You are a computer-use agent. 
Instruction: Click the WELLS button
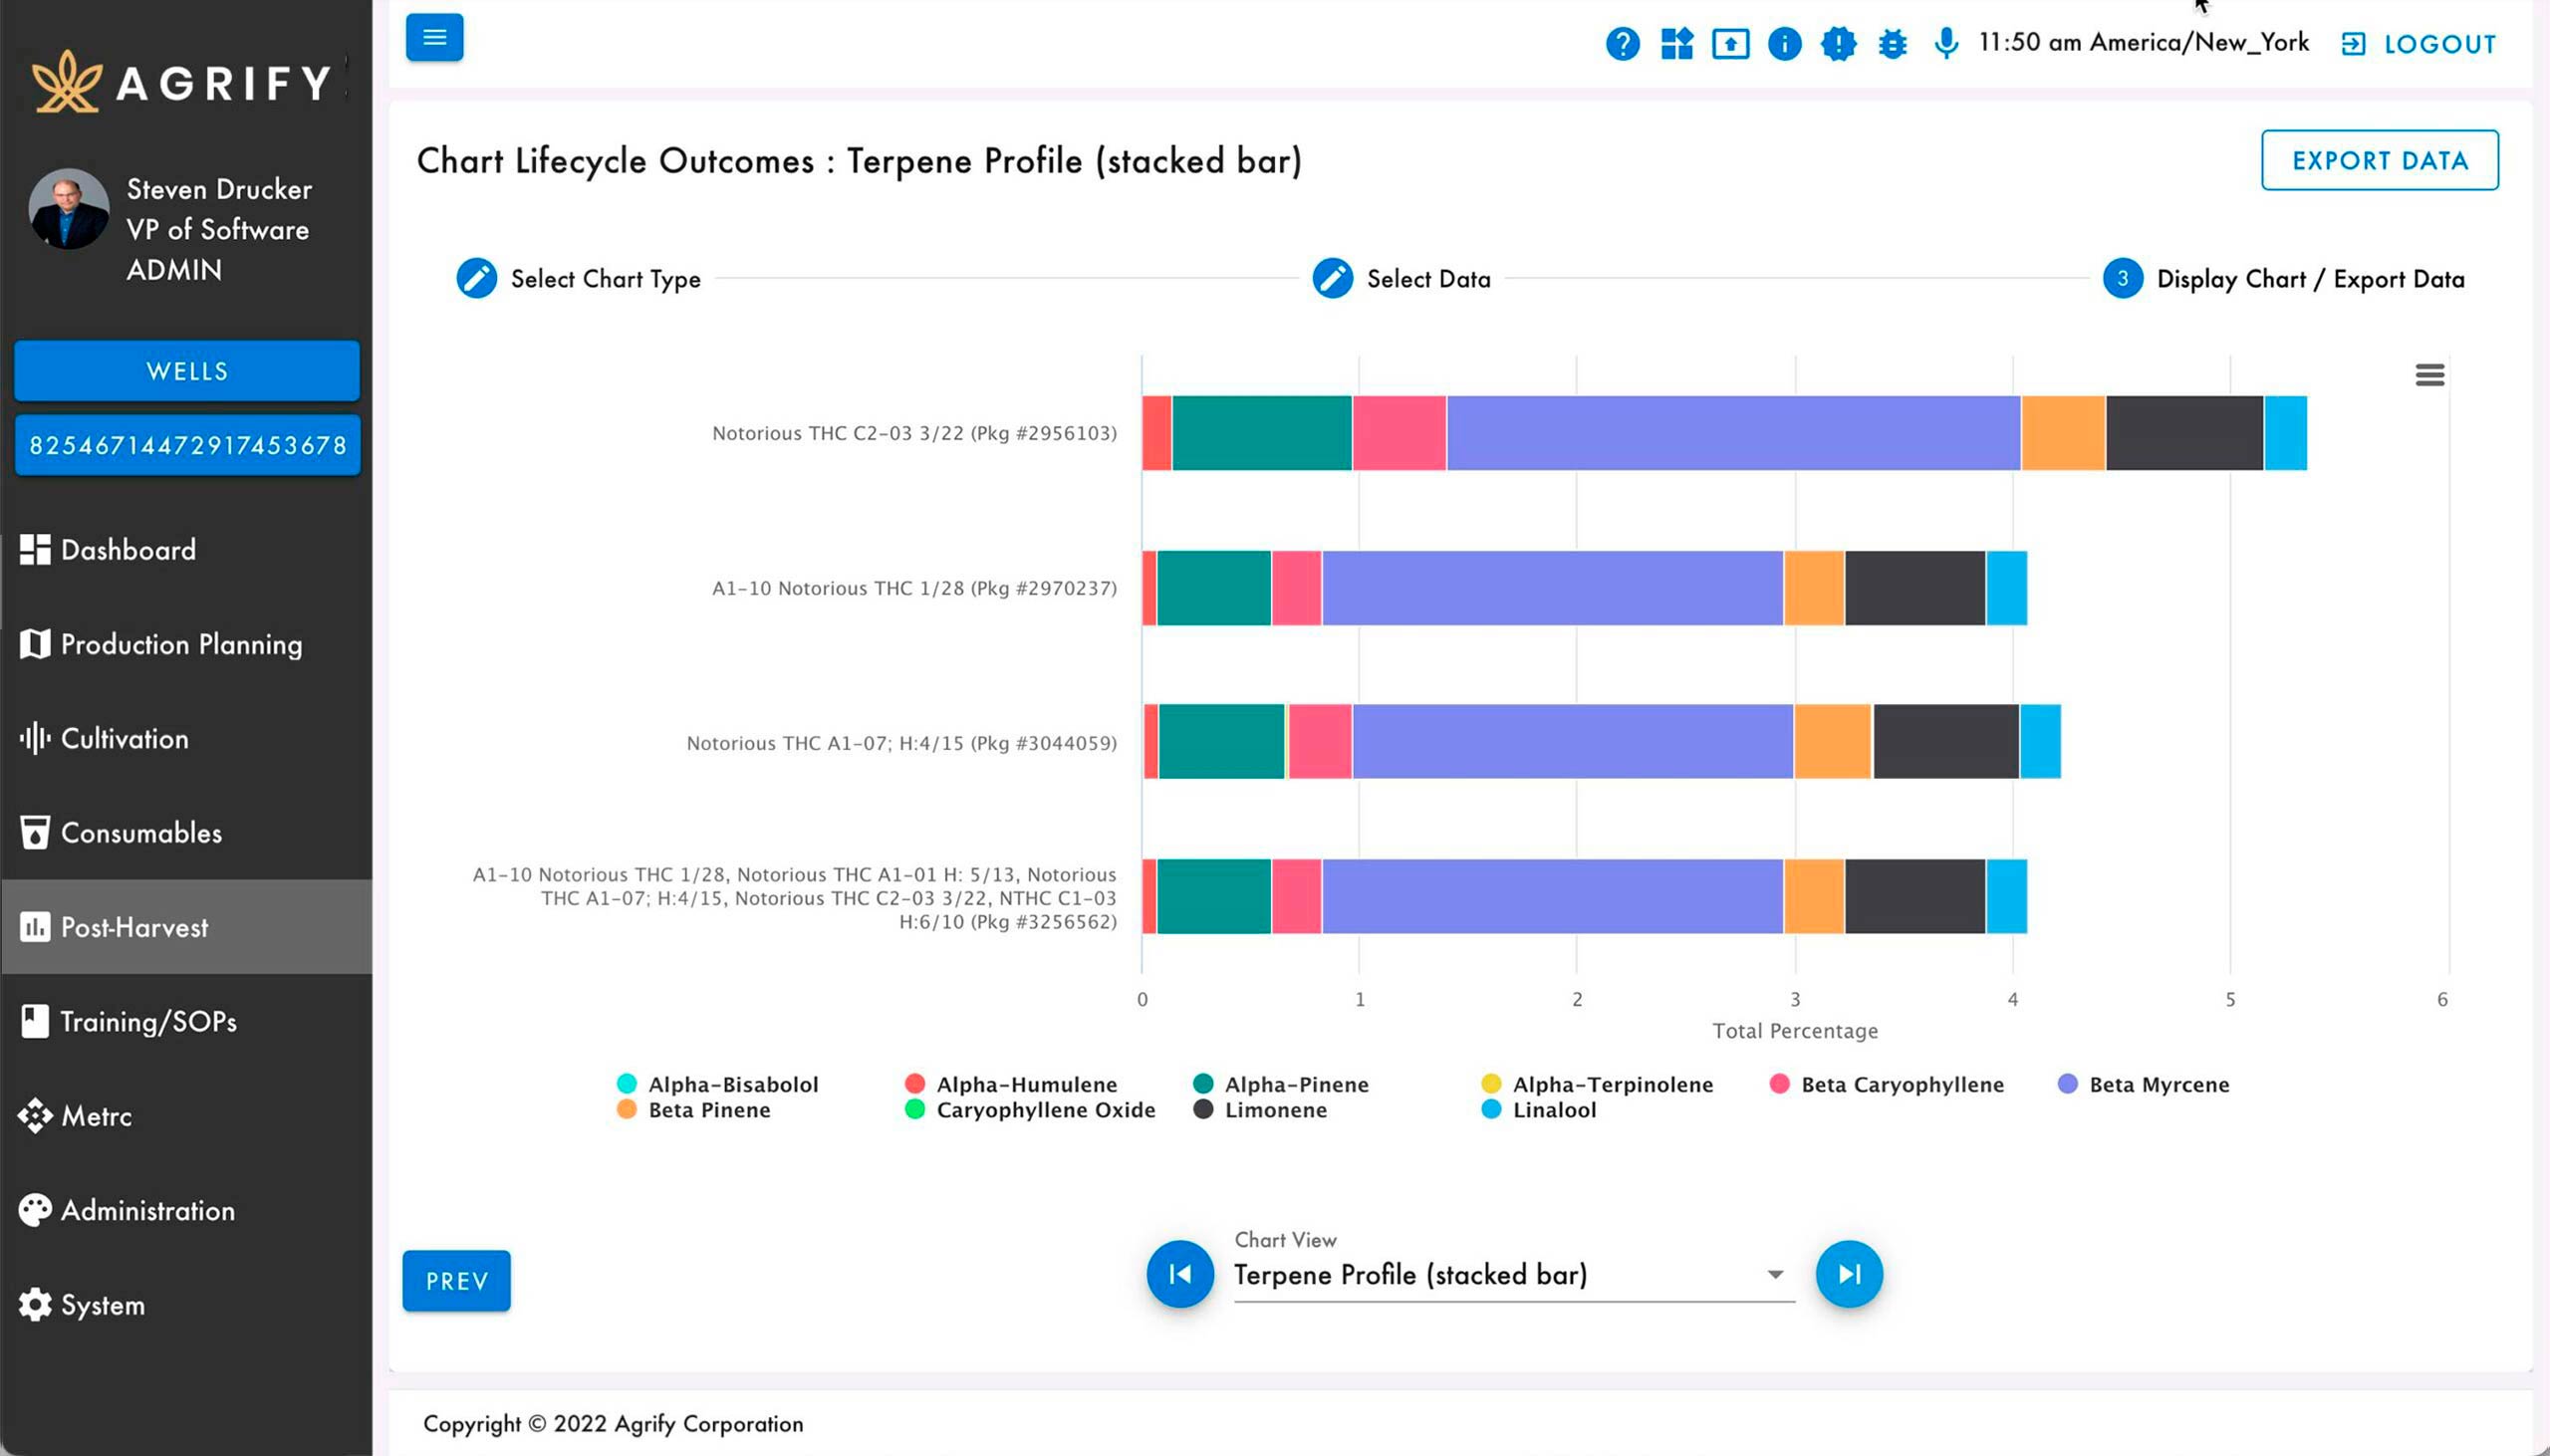click(x=187, y=371)
